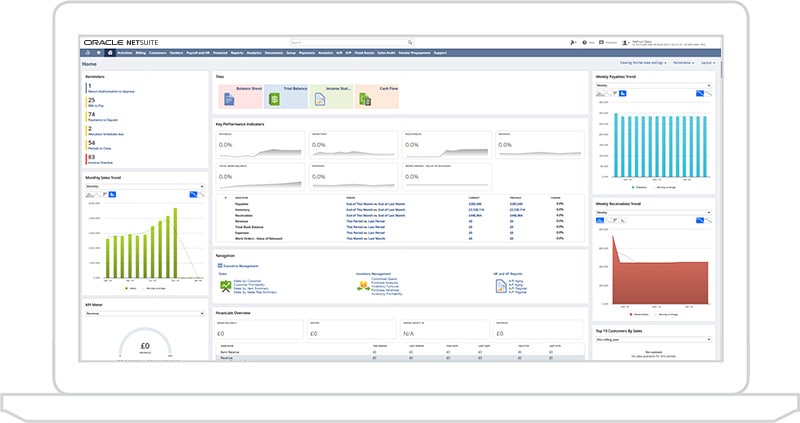
Task: Open the Billing menu
Action: 141,53
